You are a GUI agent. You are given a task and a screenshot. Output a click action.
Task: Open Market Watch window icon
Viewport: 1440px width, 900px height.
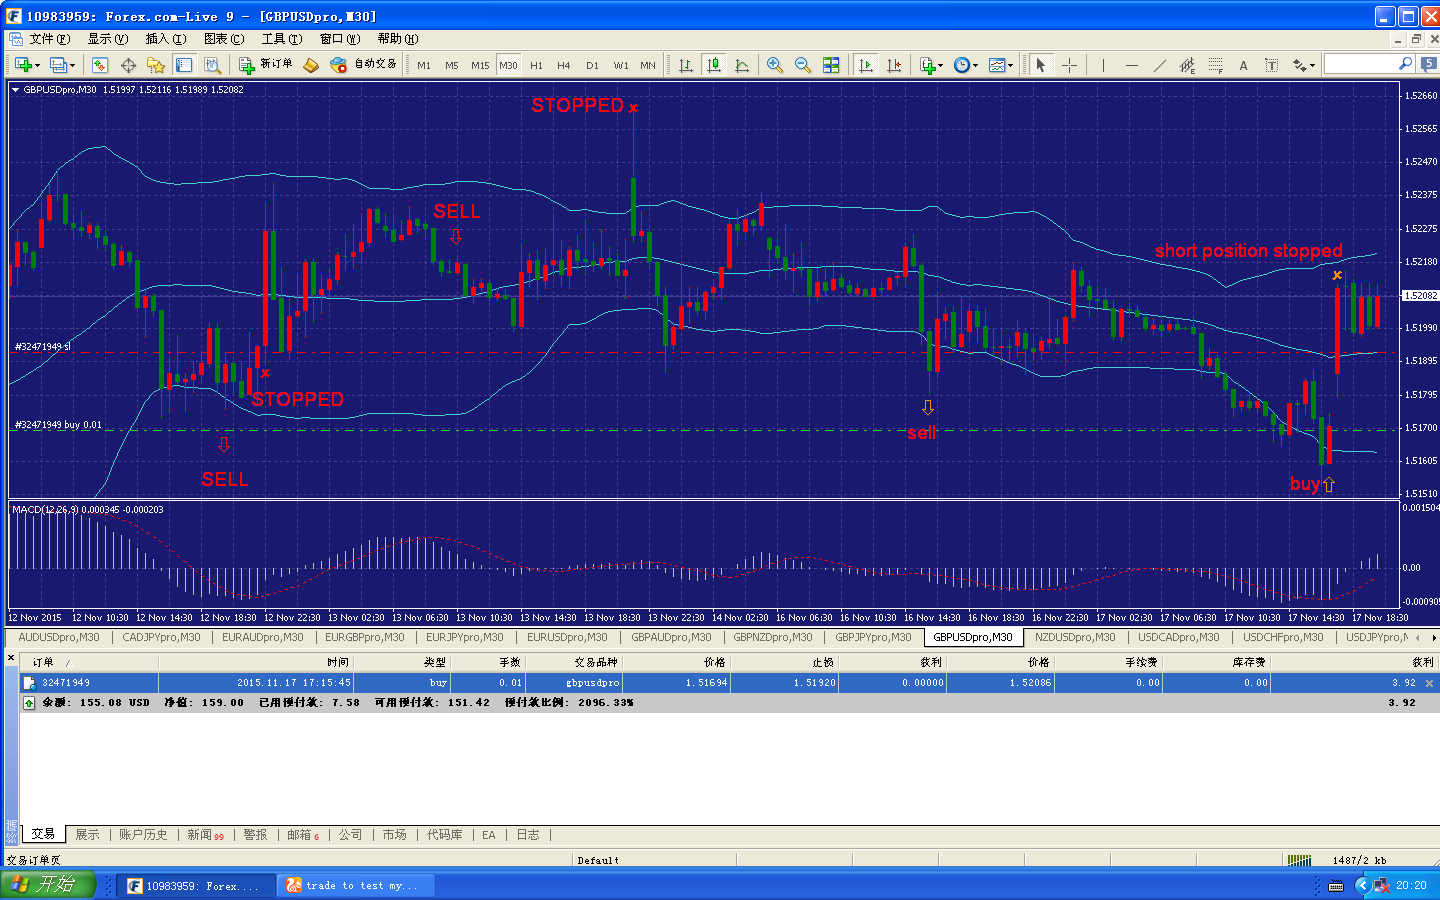click(100, 65)
